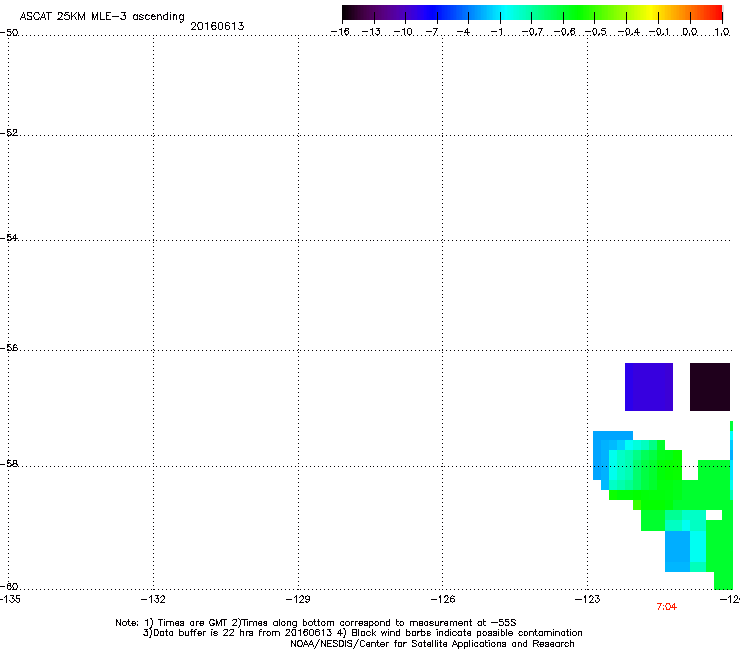
Task: Click the -56 latitude axis label
Action: tap(9, 347)
